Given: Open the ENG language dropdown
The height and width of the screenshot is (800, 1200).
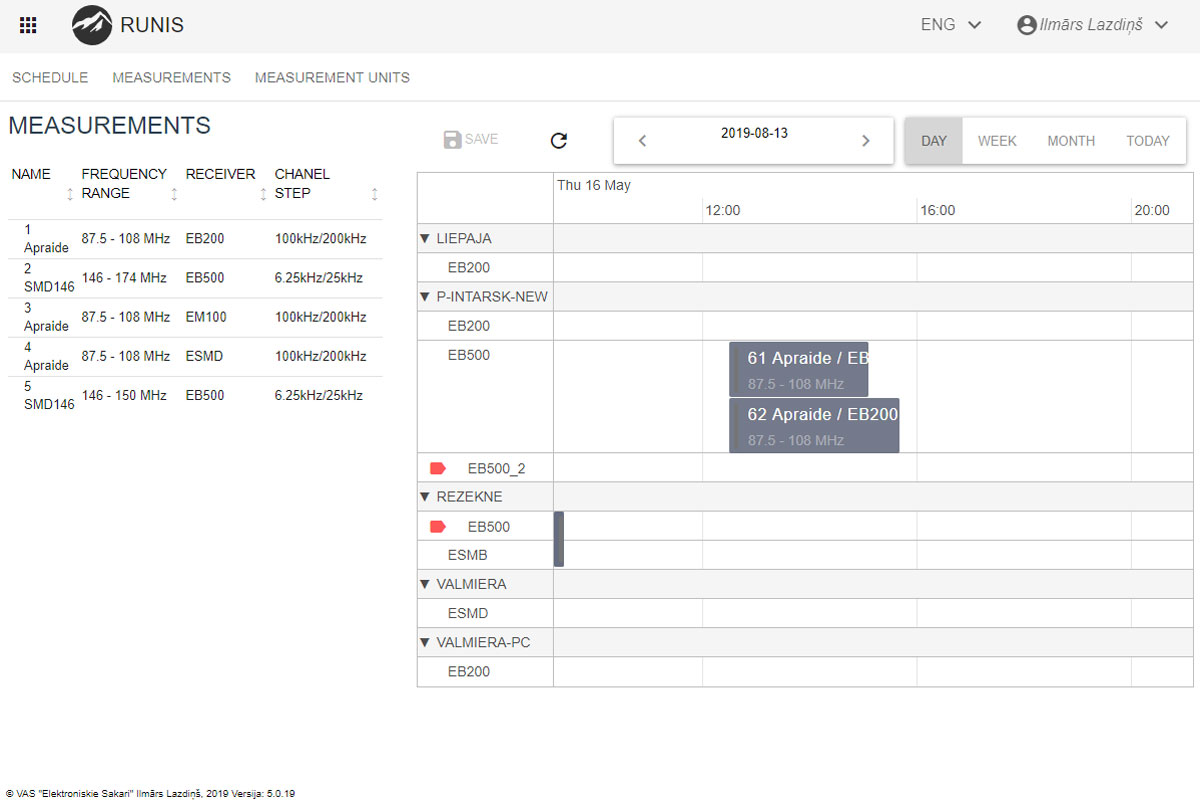Looking at the screenshot, I should (951, 26).
